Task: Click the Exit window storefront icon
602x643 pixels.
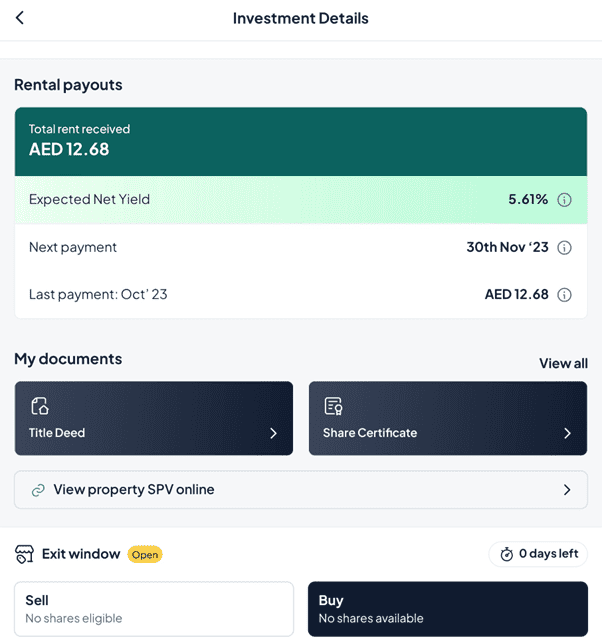Action: coord(25,554)
